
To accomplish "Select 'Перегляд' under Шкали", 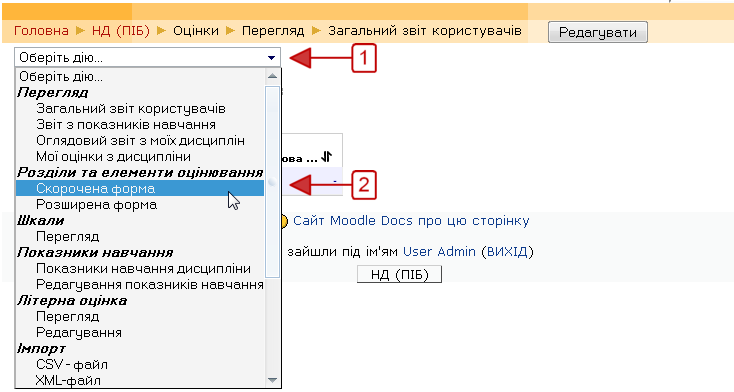I will (140, 237).
